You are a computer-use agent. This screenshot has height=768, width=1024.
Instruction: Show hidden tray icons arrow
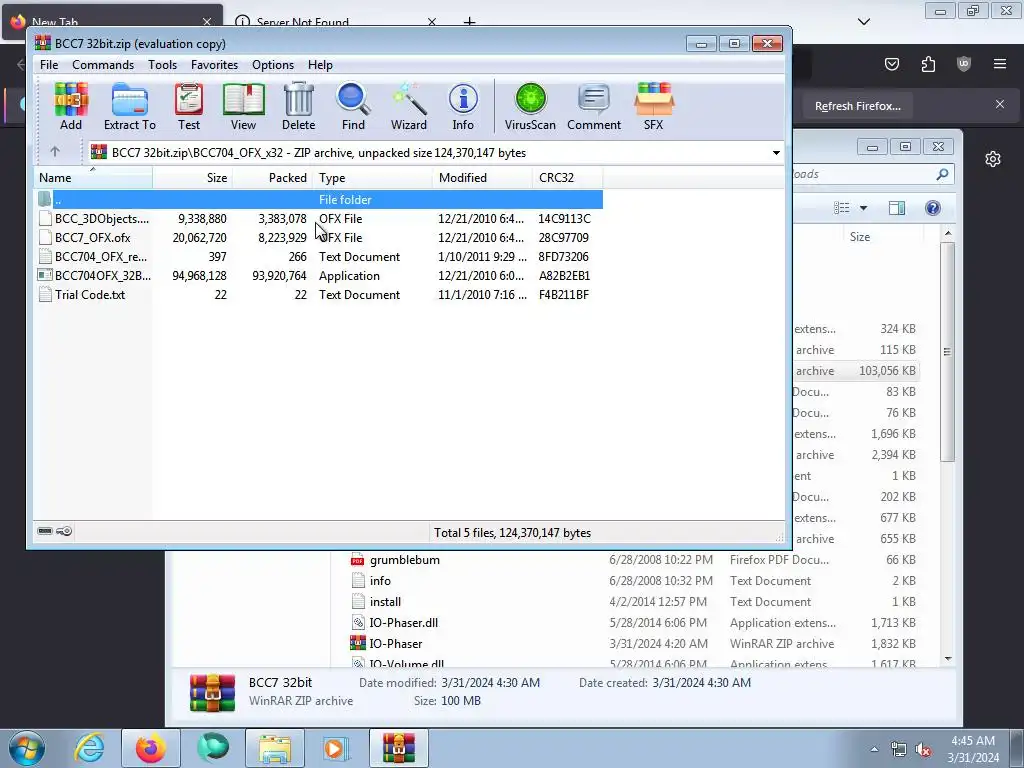(x=874, y=749)
